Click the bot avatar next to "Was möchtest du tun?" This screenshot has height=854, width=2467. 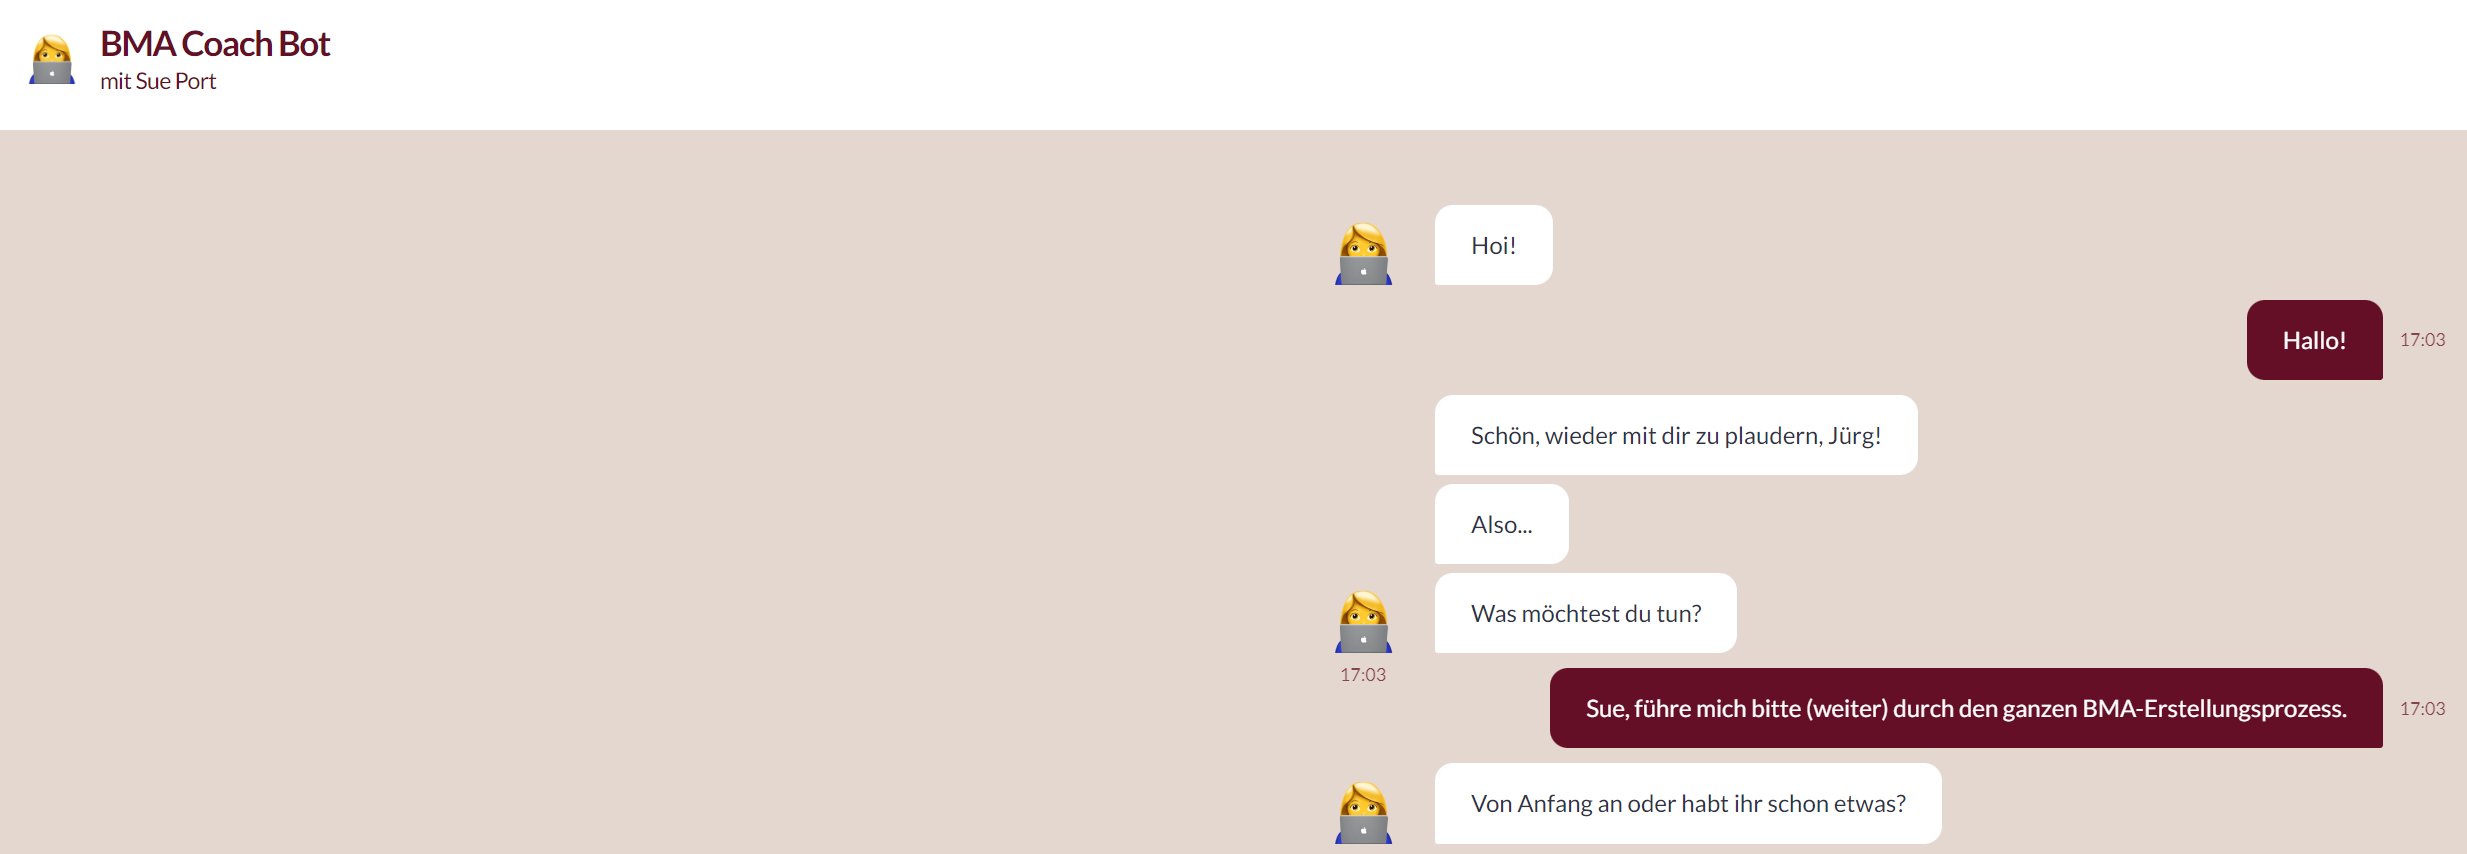pyautogui.click(x=1363, y=622)
